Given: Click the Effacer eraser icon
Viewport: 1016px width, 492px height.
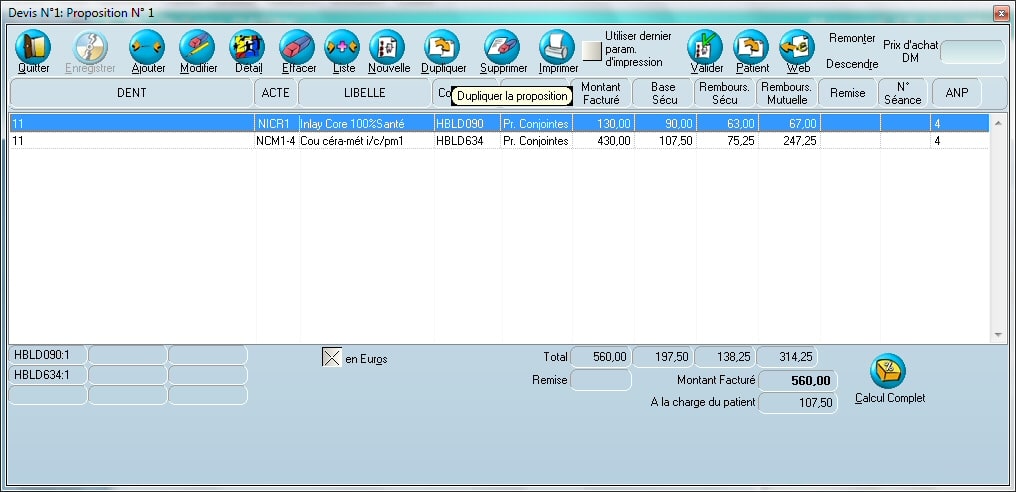Looking at the screenshot, I should pyautogui.click(x=298, y=47).
